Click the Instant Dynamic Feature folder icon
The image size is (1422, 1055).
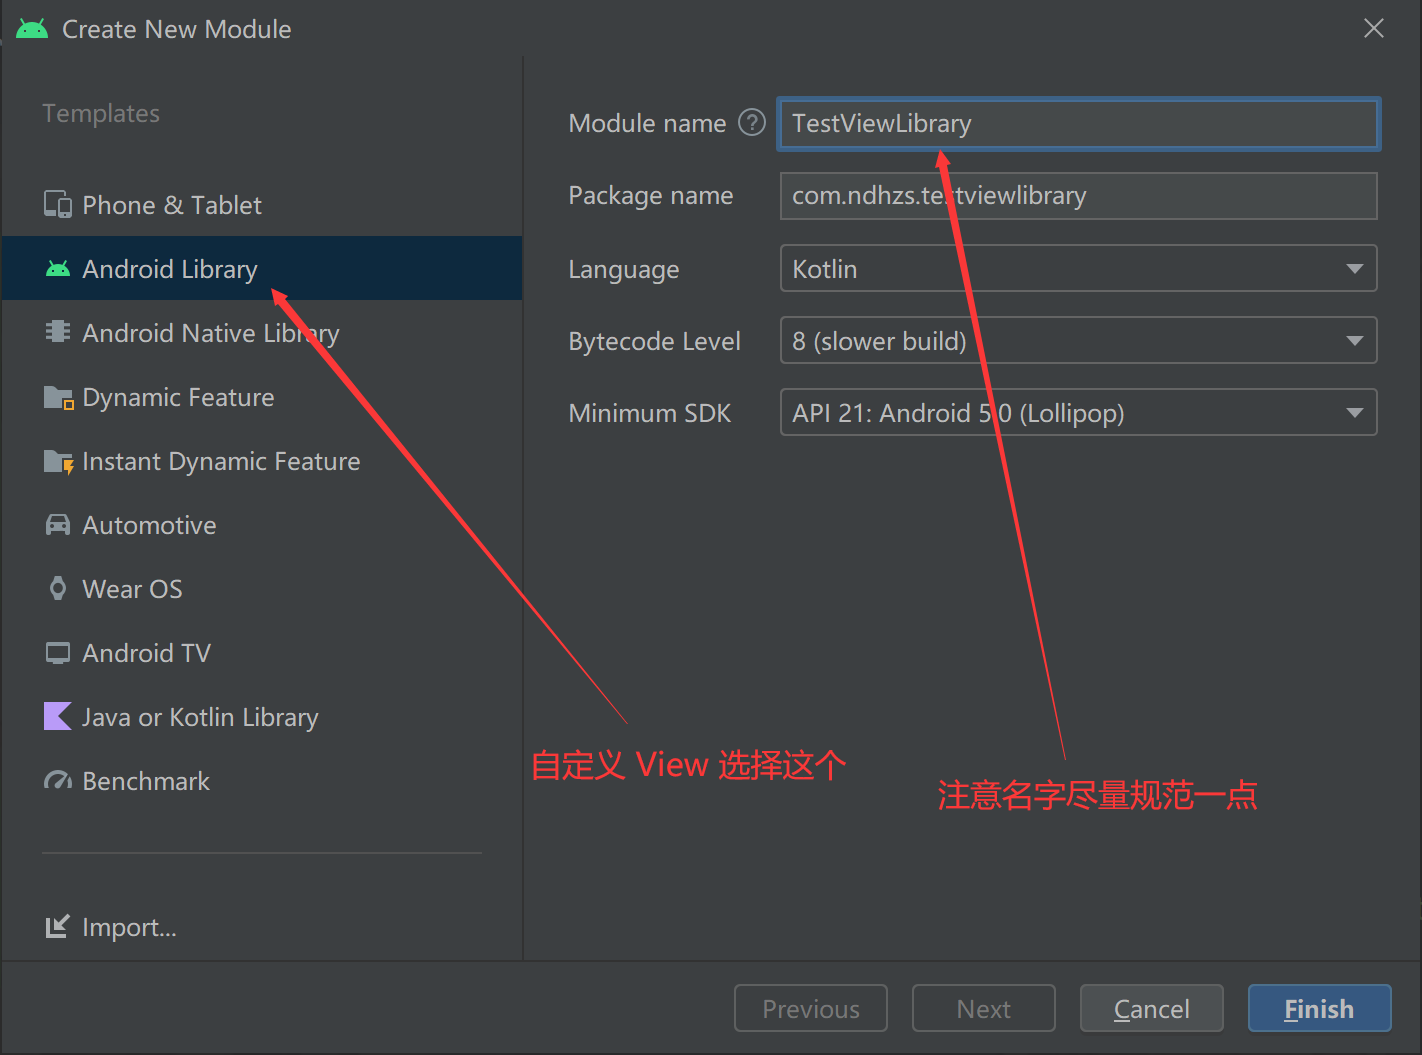pyautogui.click(x=58, y=461)
